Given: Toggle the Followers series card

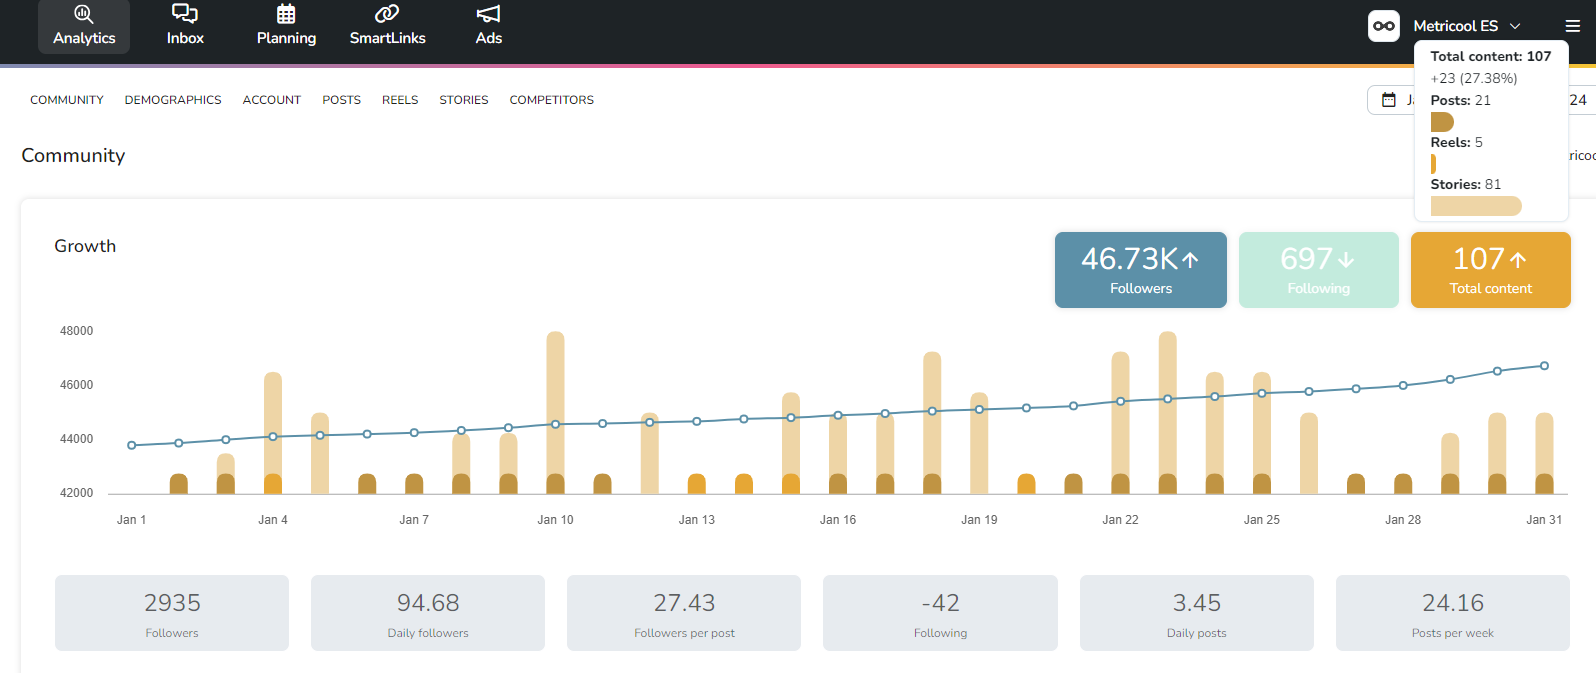Looking at the screenshot, I should point(1140,270).
